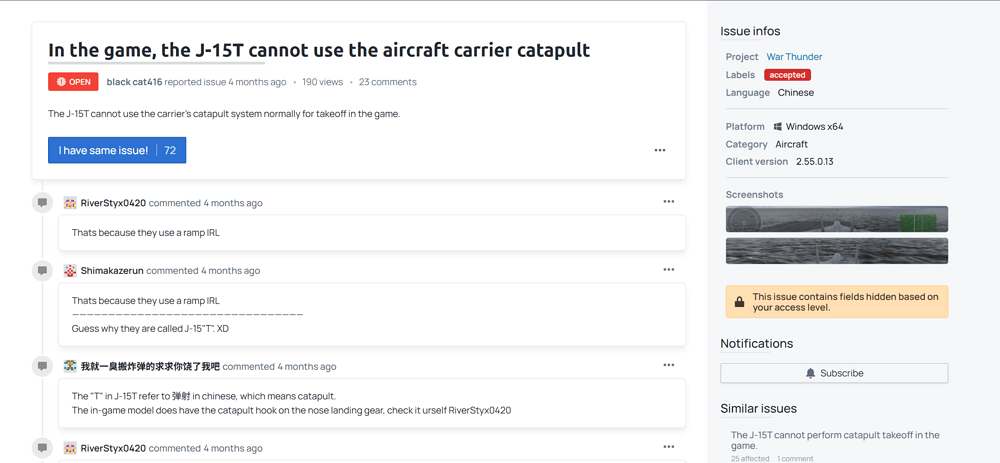Viewport: 1000px width, 463px height.
Task: Open options for RiverStyx0420's last comment
Action: 668,447
